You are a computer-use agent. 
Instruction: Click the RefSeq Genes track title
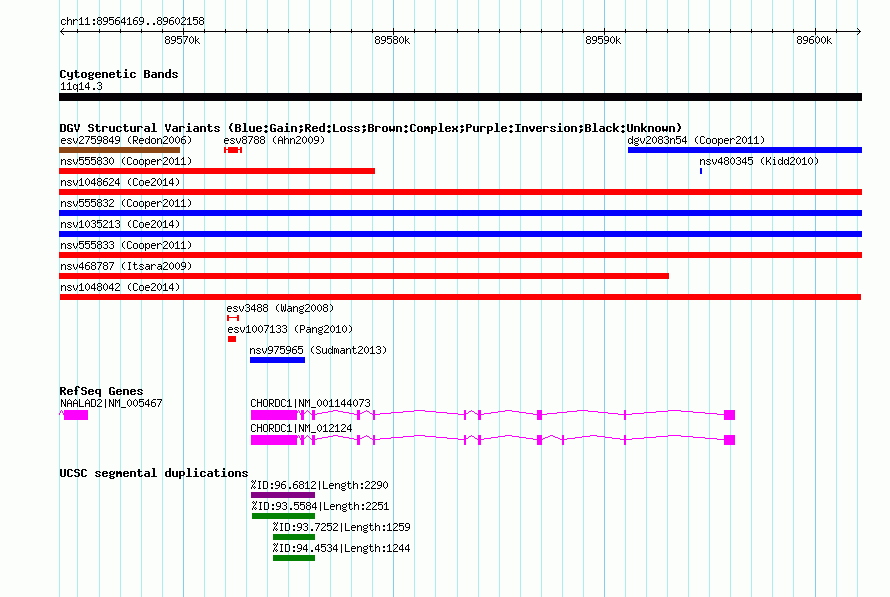[x=101, y=392]
